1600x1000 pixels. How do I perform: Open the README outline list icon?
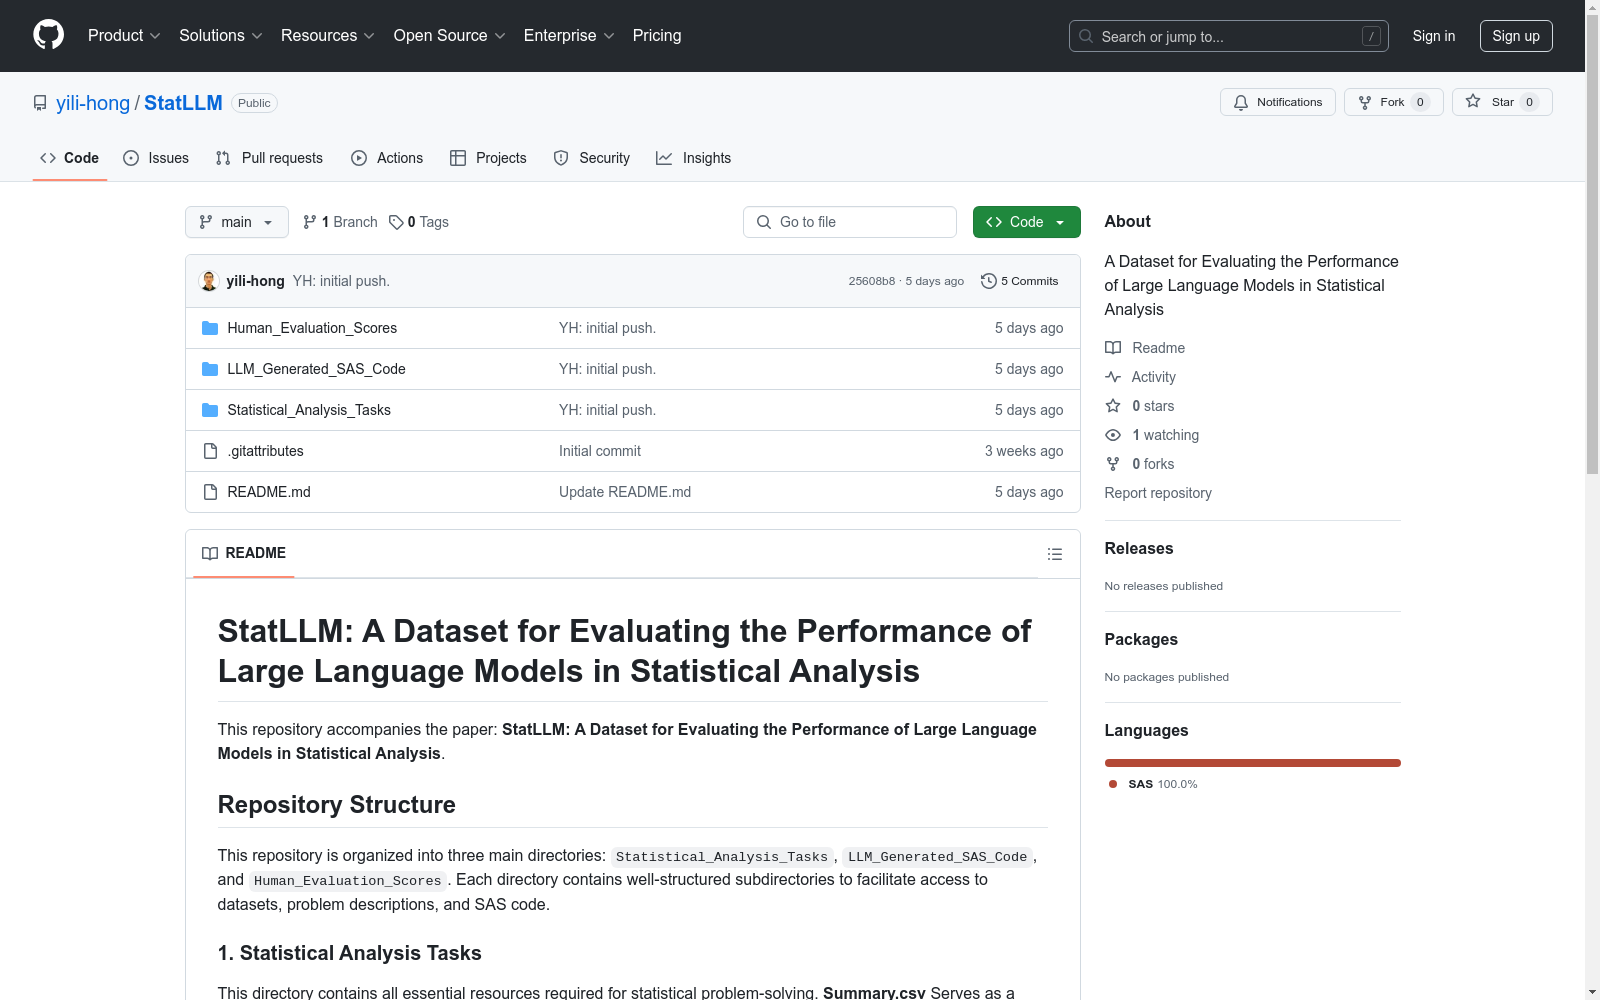pyautogui.click(x=1055, y=554)
